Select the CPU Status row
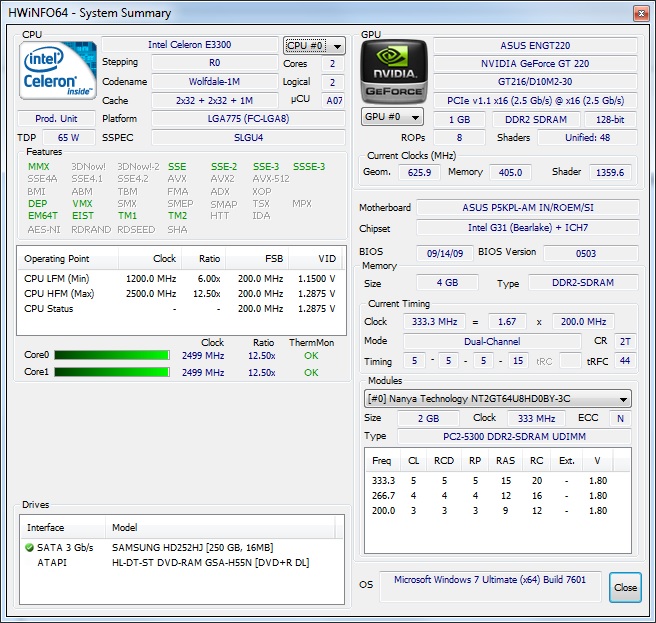Viewport: 656px width, 623px height. coord(180,309)
